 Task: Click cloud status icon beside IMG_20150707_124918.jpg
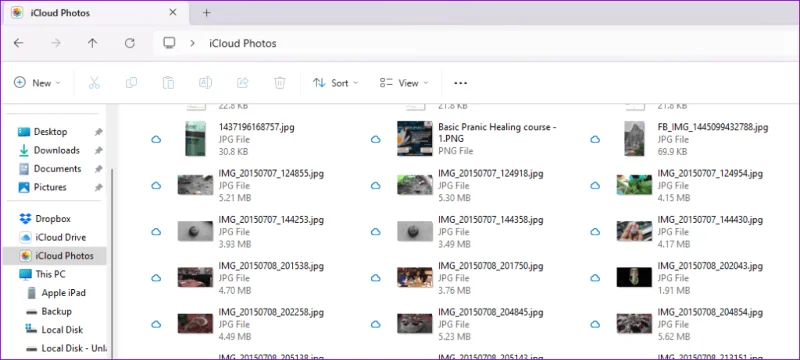click(376, 186)
